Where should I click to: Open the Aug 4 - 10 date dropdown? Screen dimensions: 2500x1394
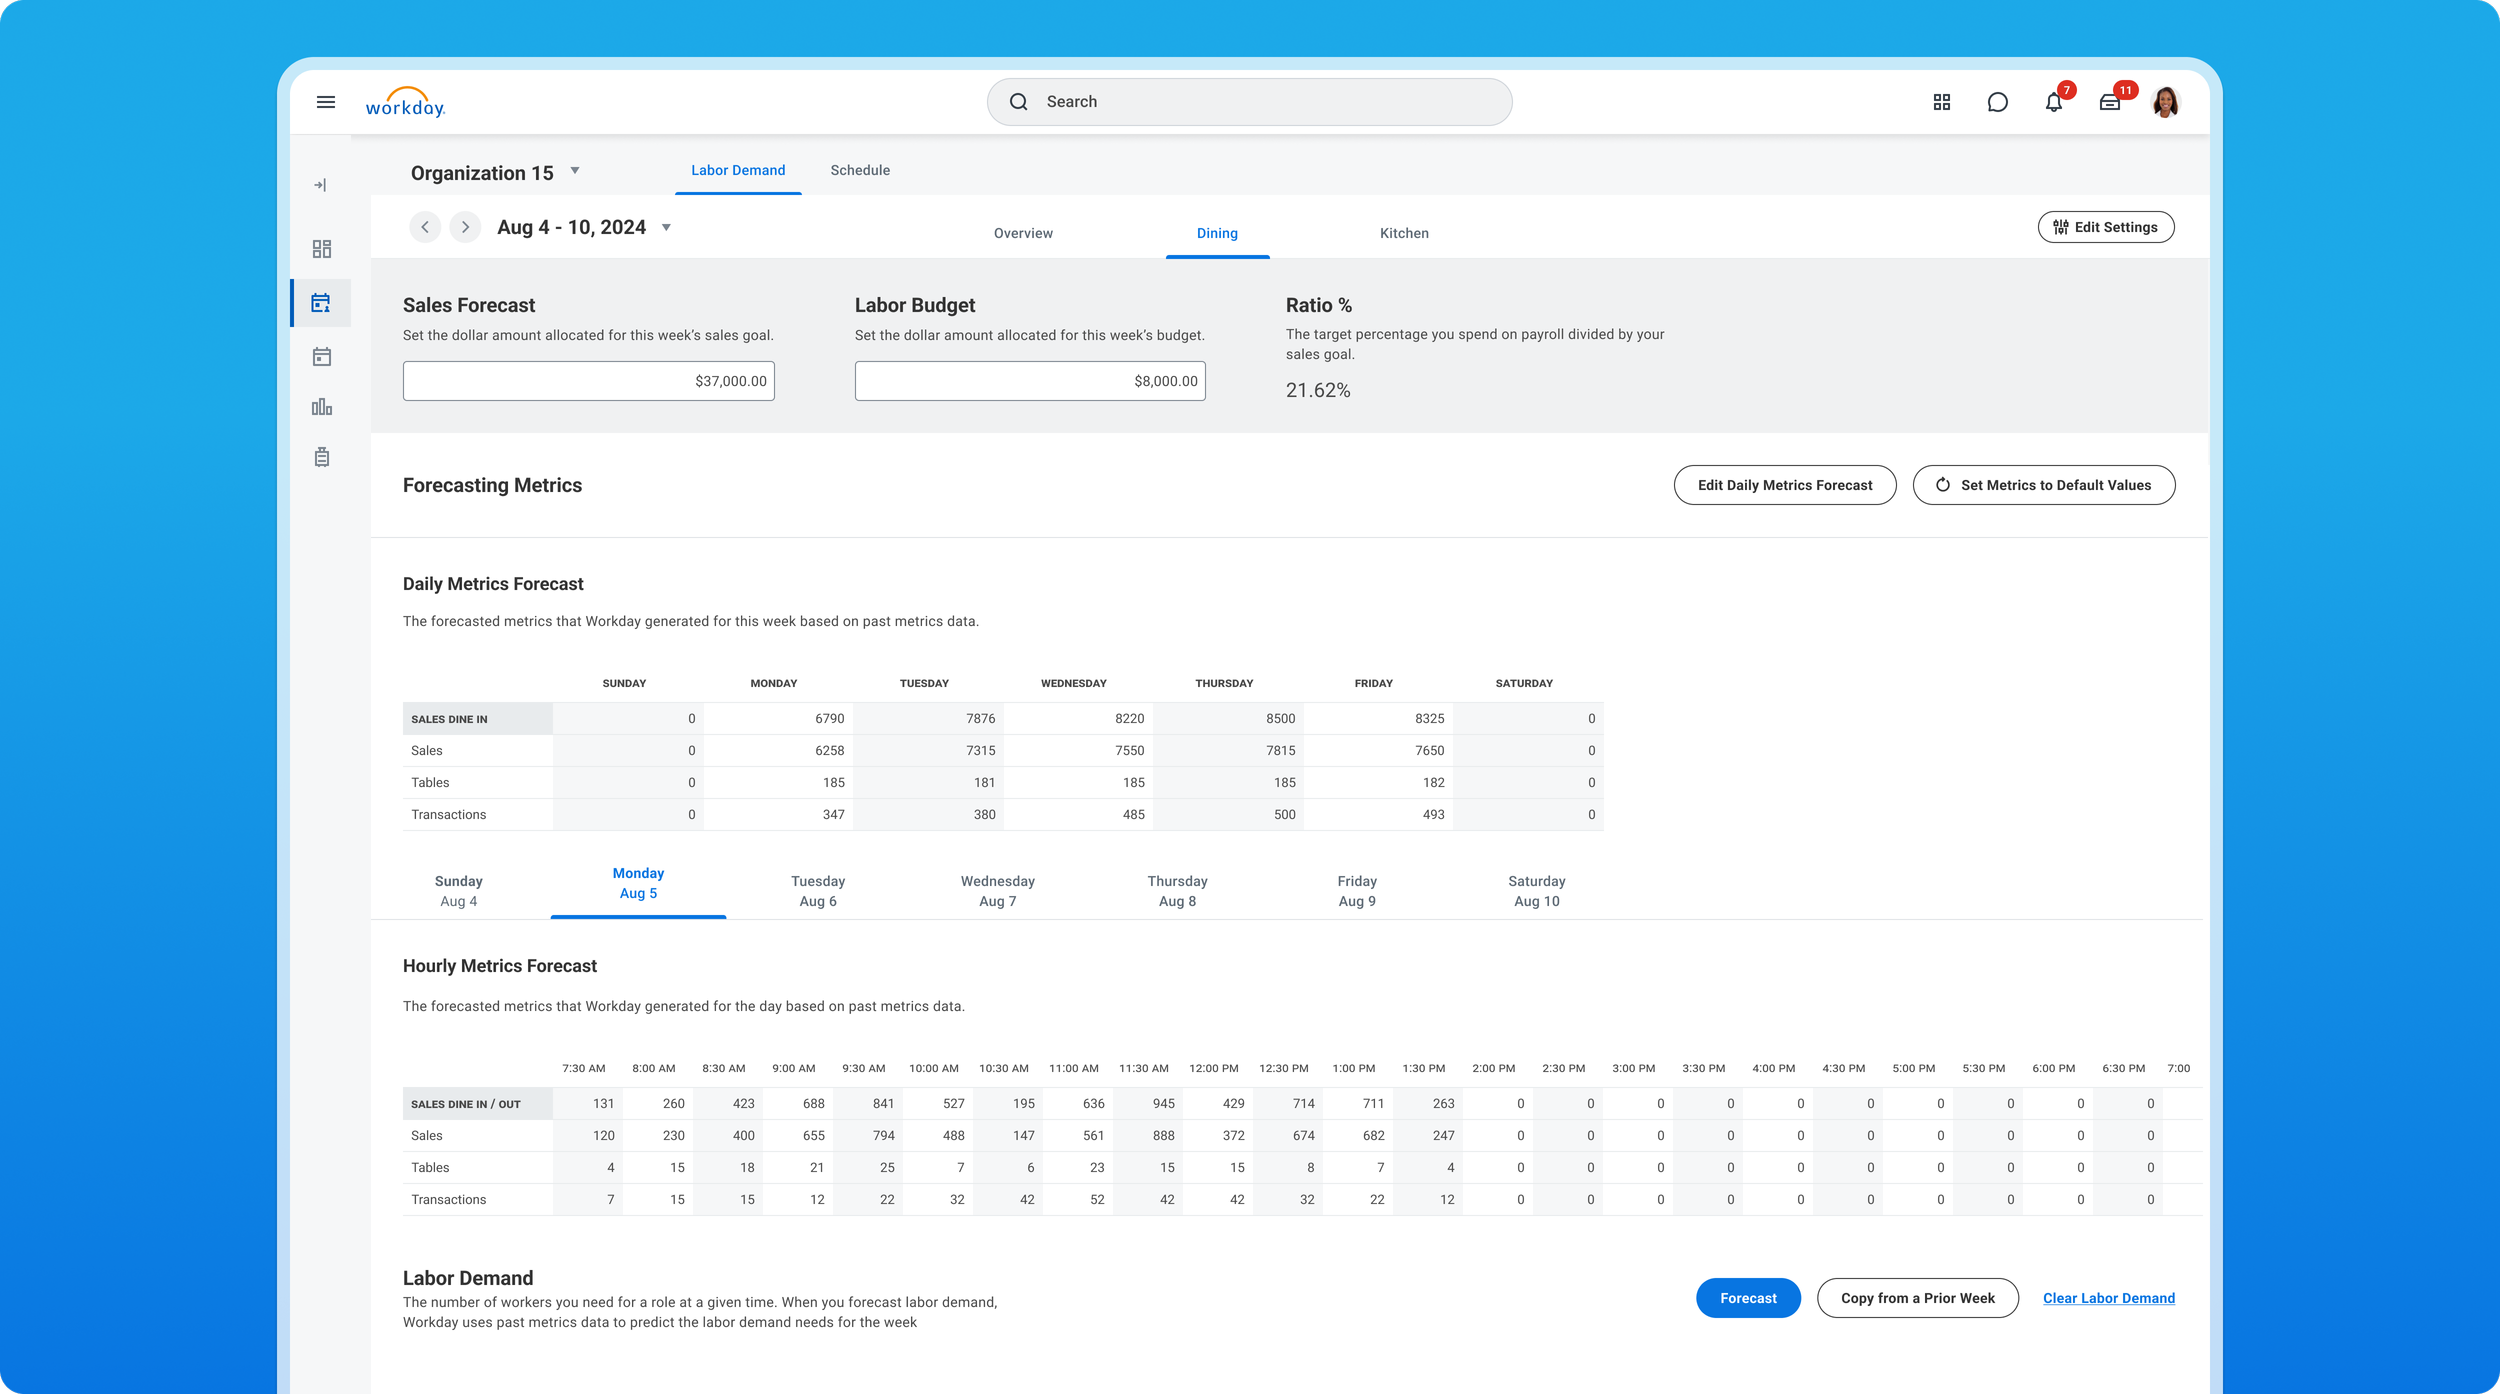666,228
